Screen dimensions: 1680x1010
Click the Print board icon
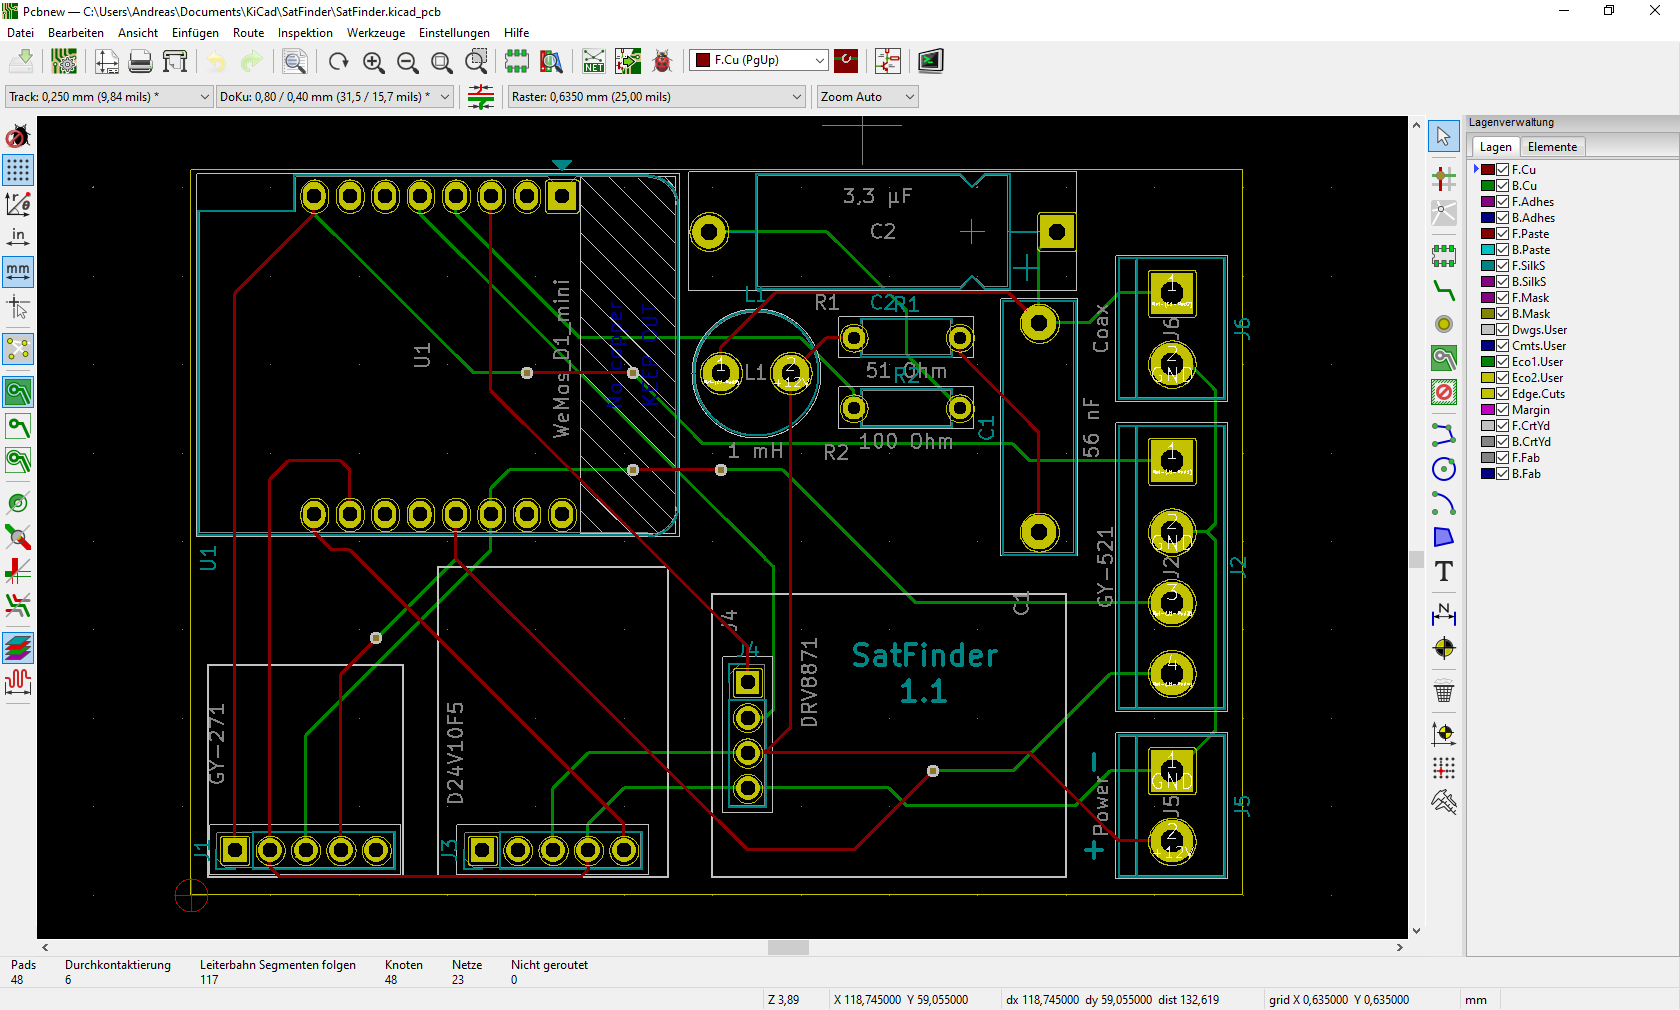141,62
